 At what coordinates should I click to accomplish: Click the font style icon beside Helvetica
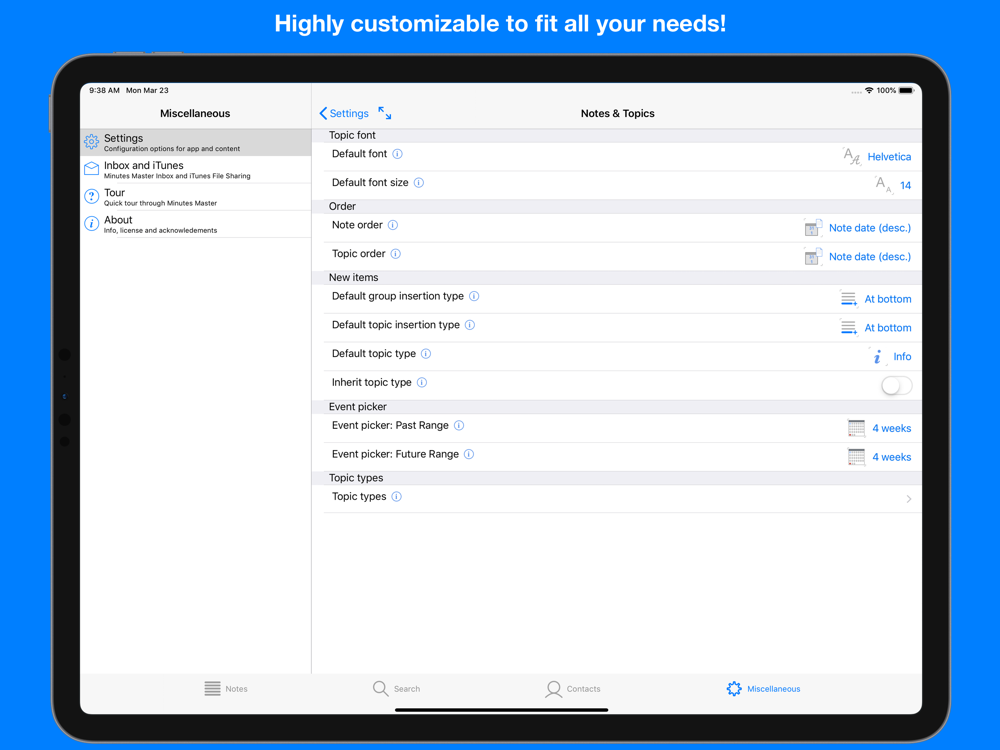(852, 156)
